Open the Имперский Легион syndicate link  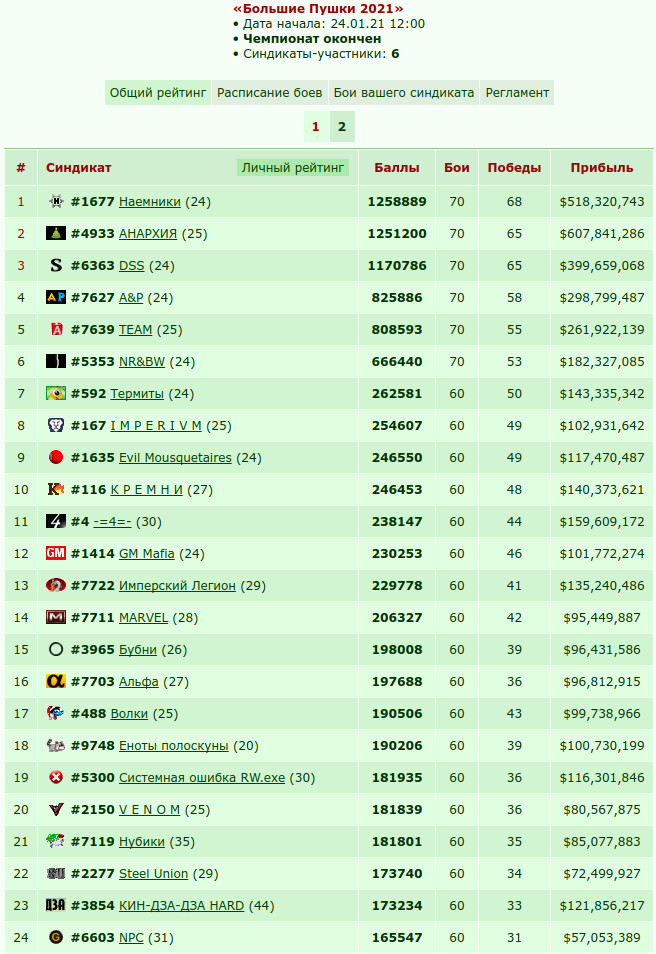coord(177,585)
